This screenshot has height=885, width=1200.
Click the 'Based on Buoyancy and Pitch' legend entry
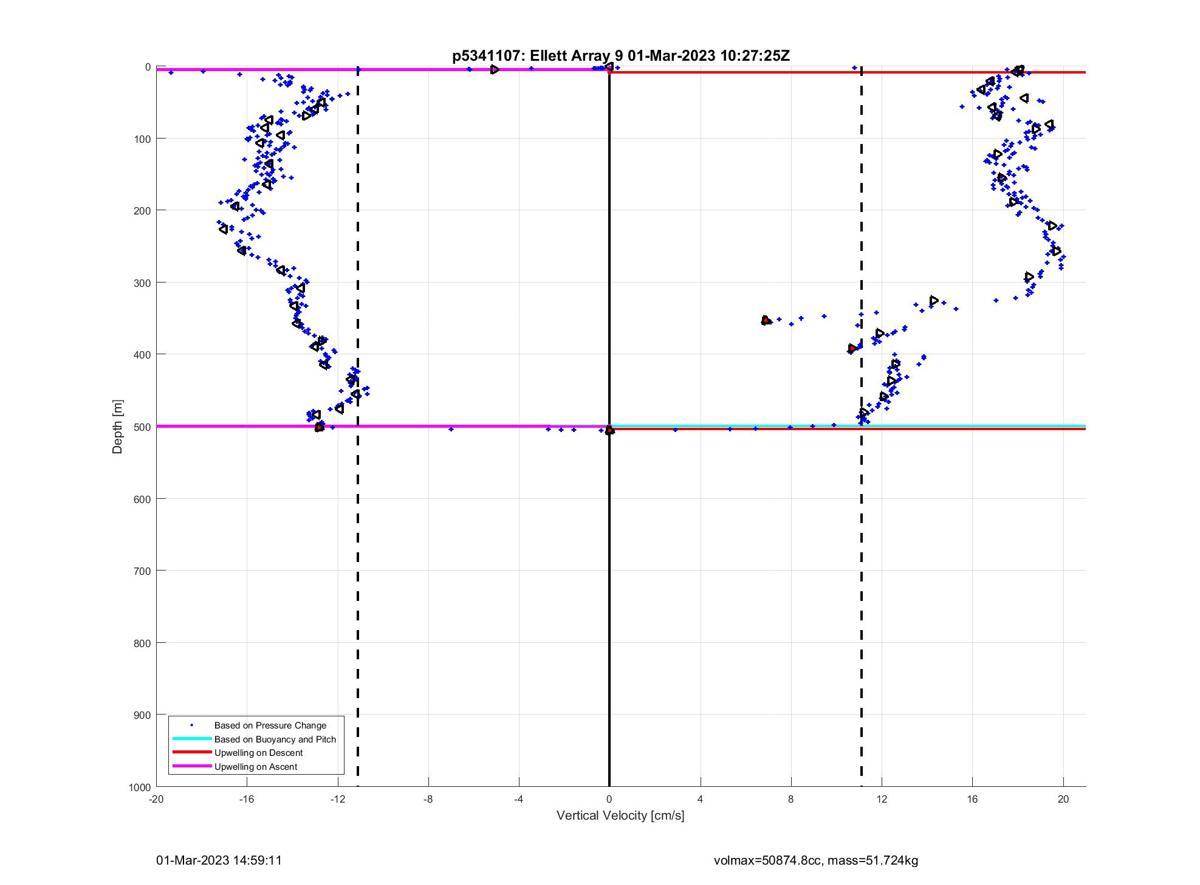(275, 739)
